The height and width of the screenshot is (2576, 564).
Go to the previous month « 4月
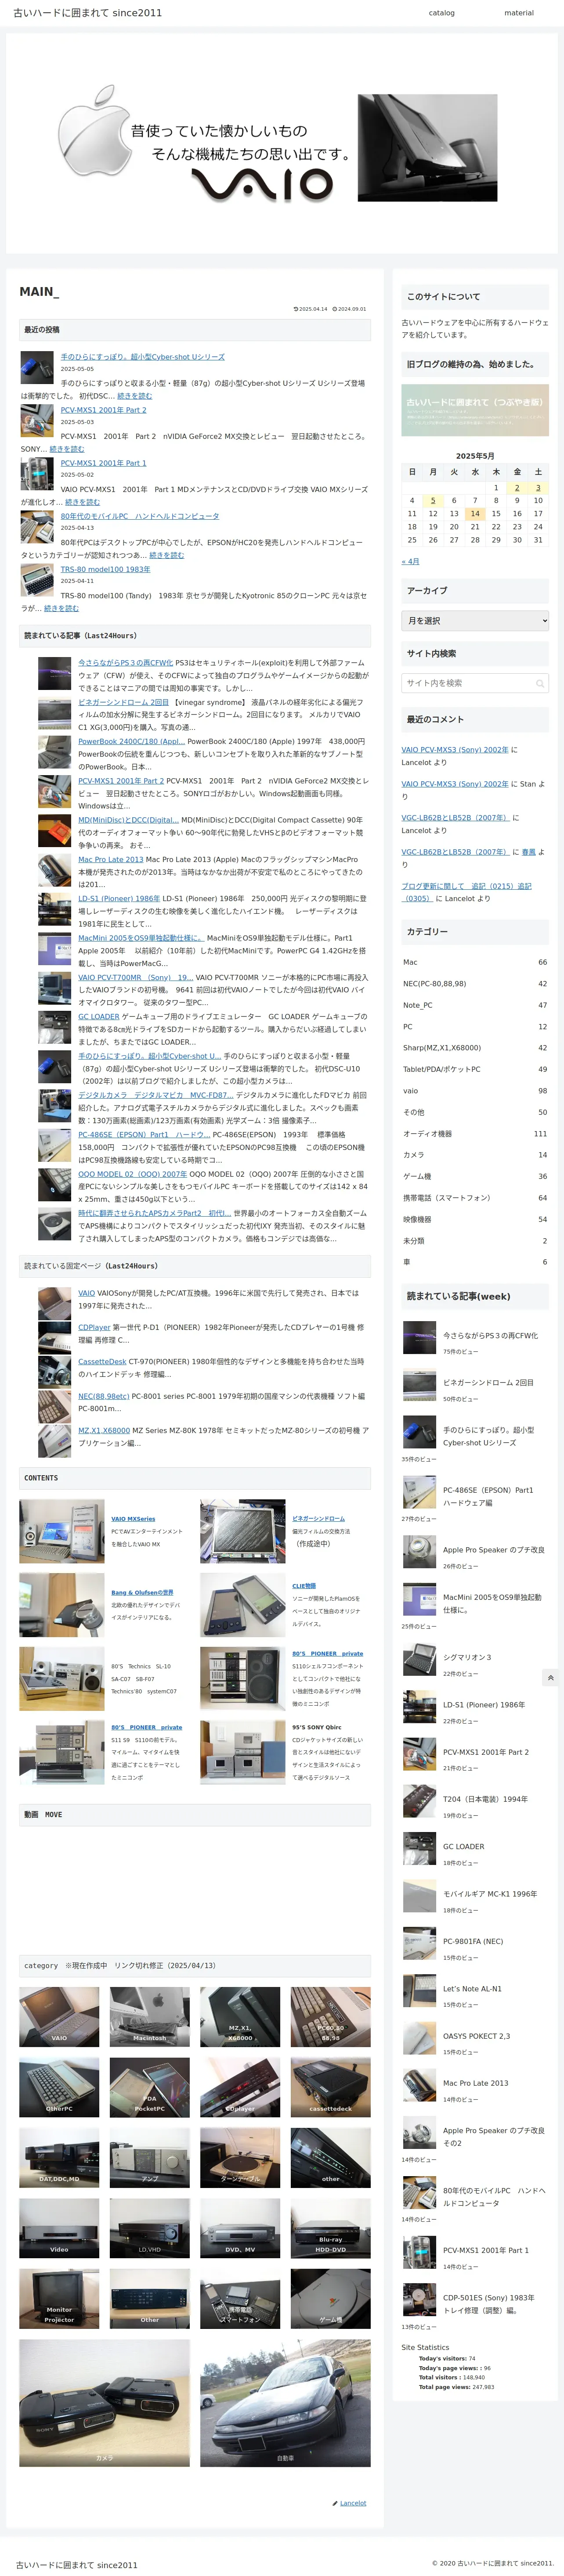[410, 562]
